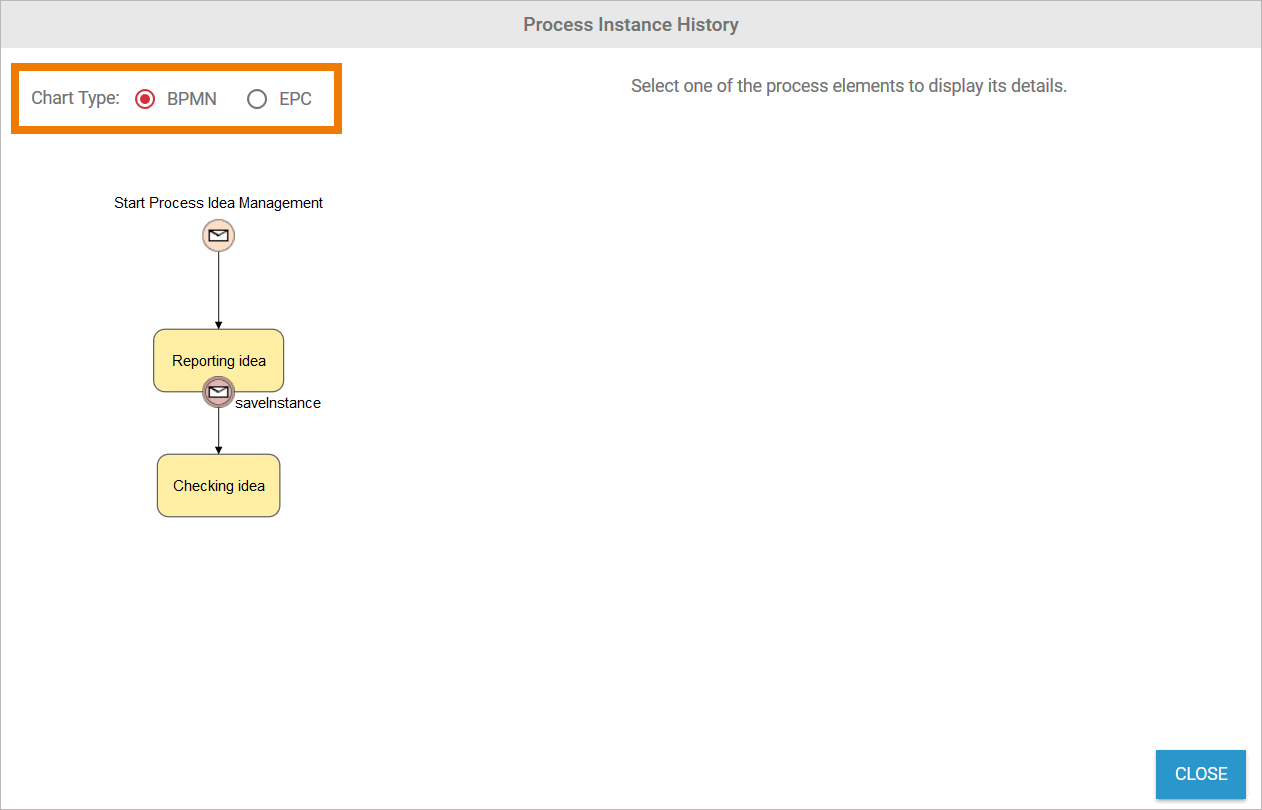
Task: Select the BPMN chart type radio button
Action: pyautogui.click(x=145, y=99)
